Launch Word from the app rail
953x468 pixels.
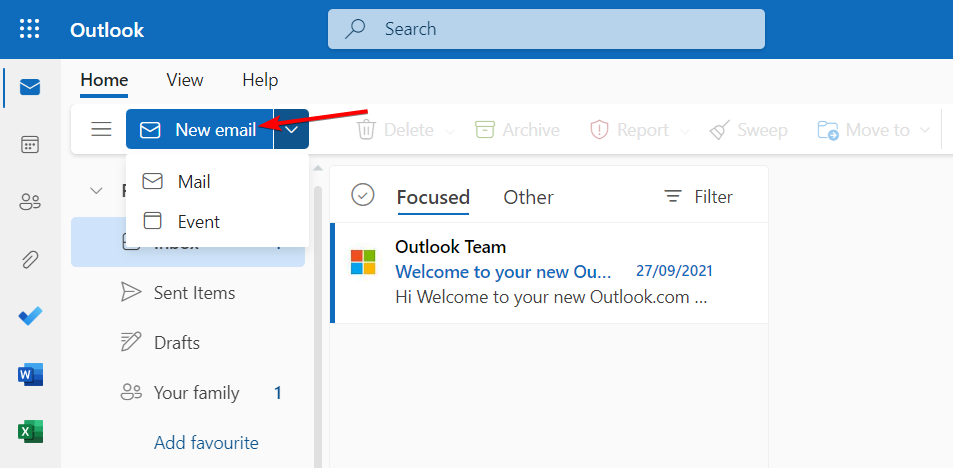pos(30,374)
